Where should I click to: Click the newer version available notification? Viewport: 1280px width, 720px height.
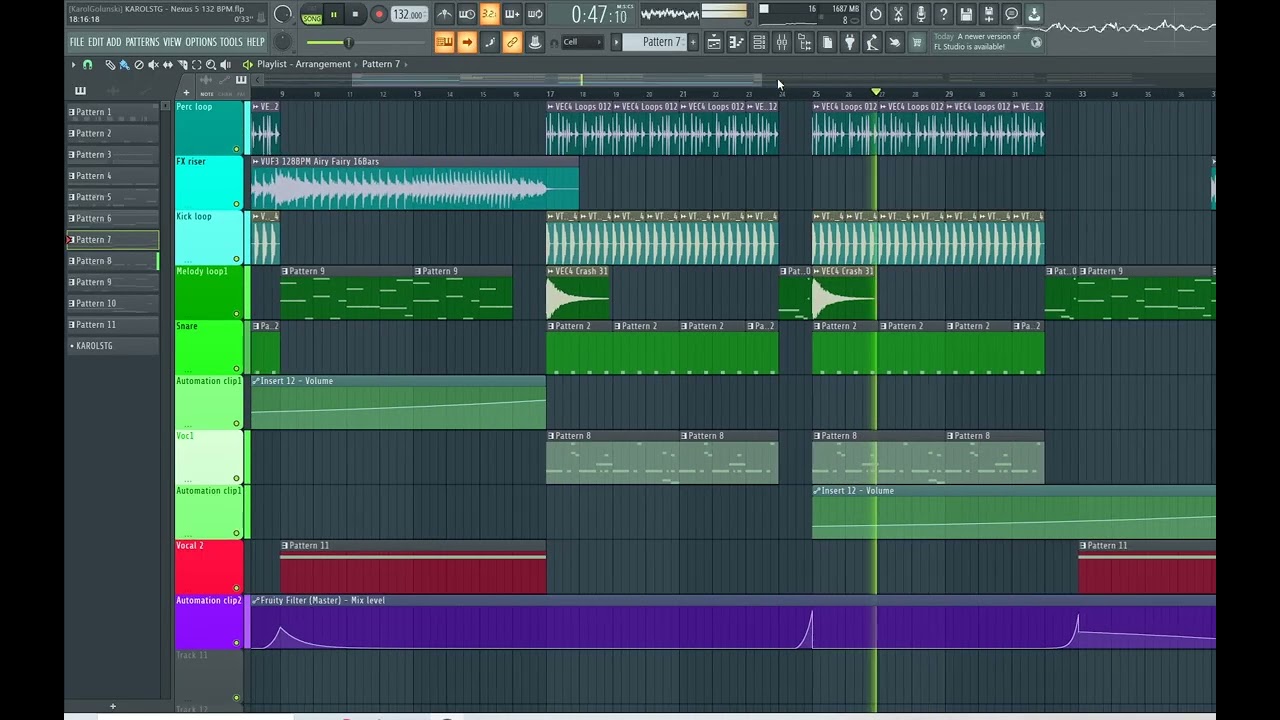985,42
